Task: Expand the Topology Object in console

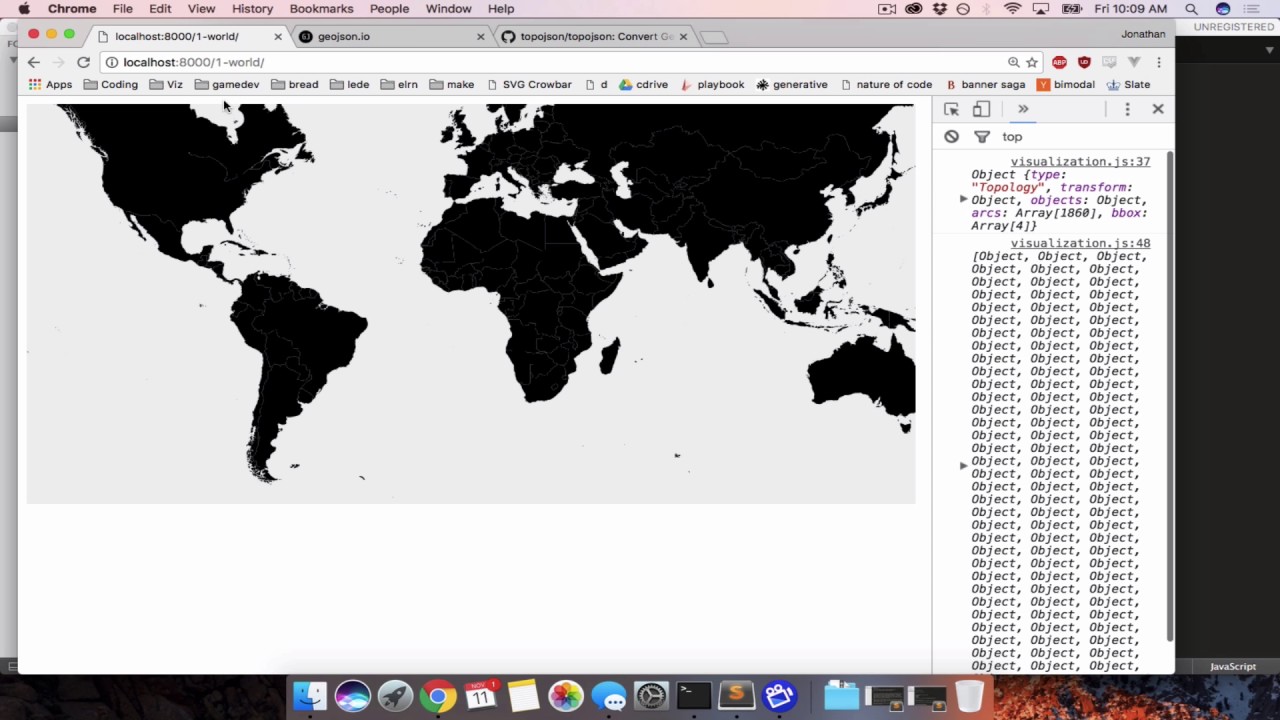Action: [x=963, y=200]
